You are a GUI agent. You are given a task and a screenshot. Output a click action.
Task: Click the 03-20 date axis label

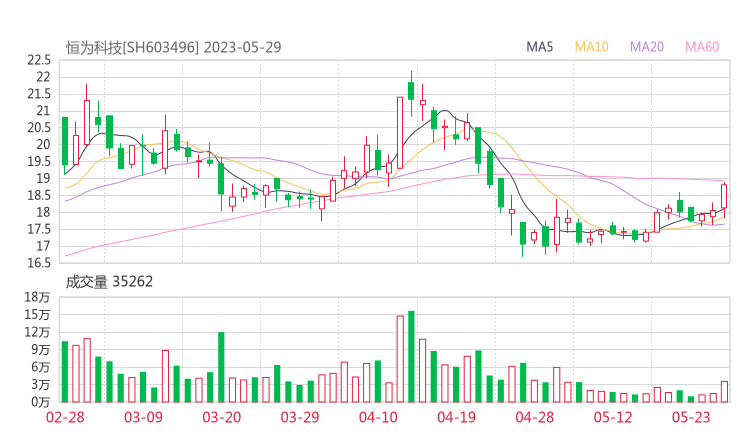[x=222, y=417]
